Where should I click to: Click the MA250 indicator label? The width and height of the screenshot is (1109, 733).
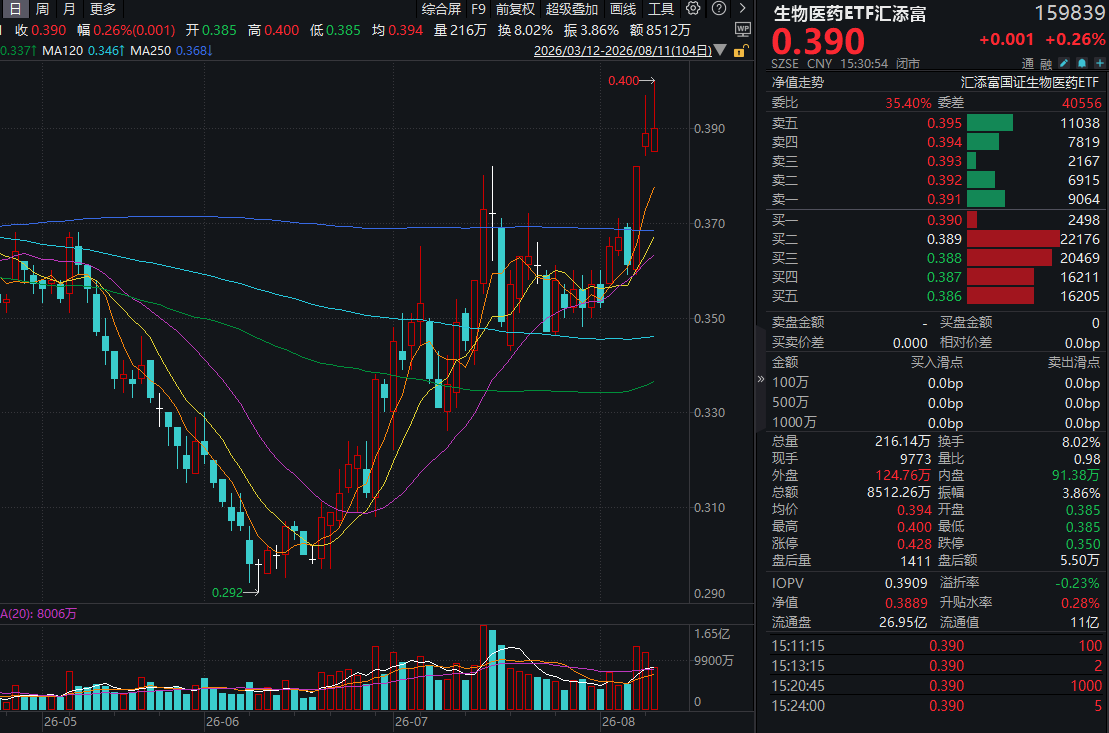click(x=150, y=51)
